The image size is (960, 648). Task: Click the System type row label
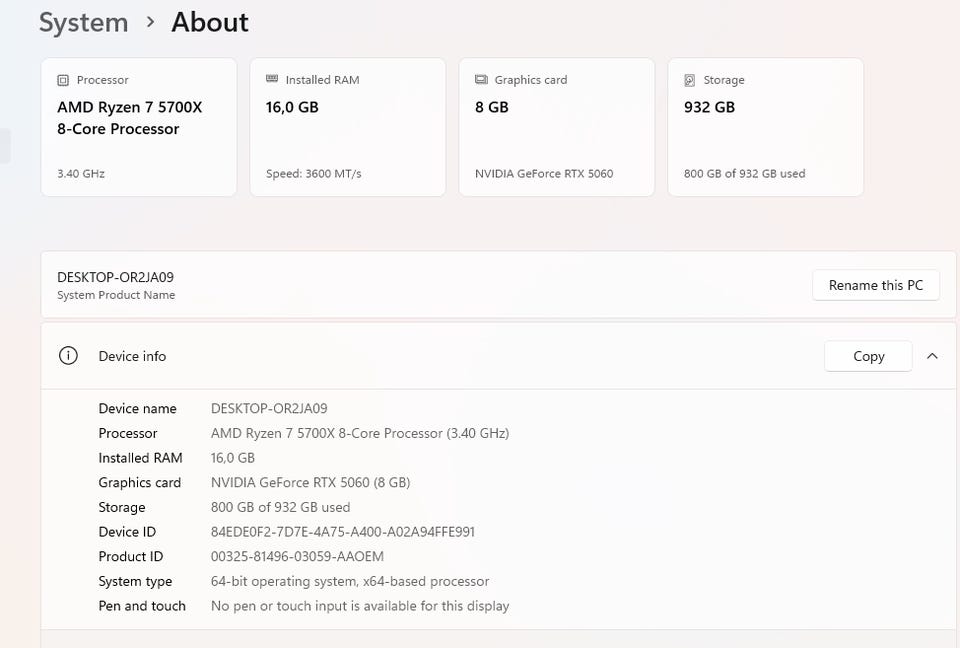pyautogui.click(x=135, y=581)
